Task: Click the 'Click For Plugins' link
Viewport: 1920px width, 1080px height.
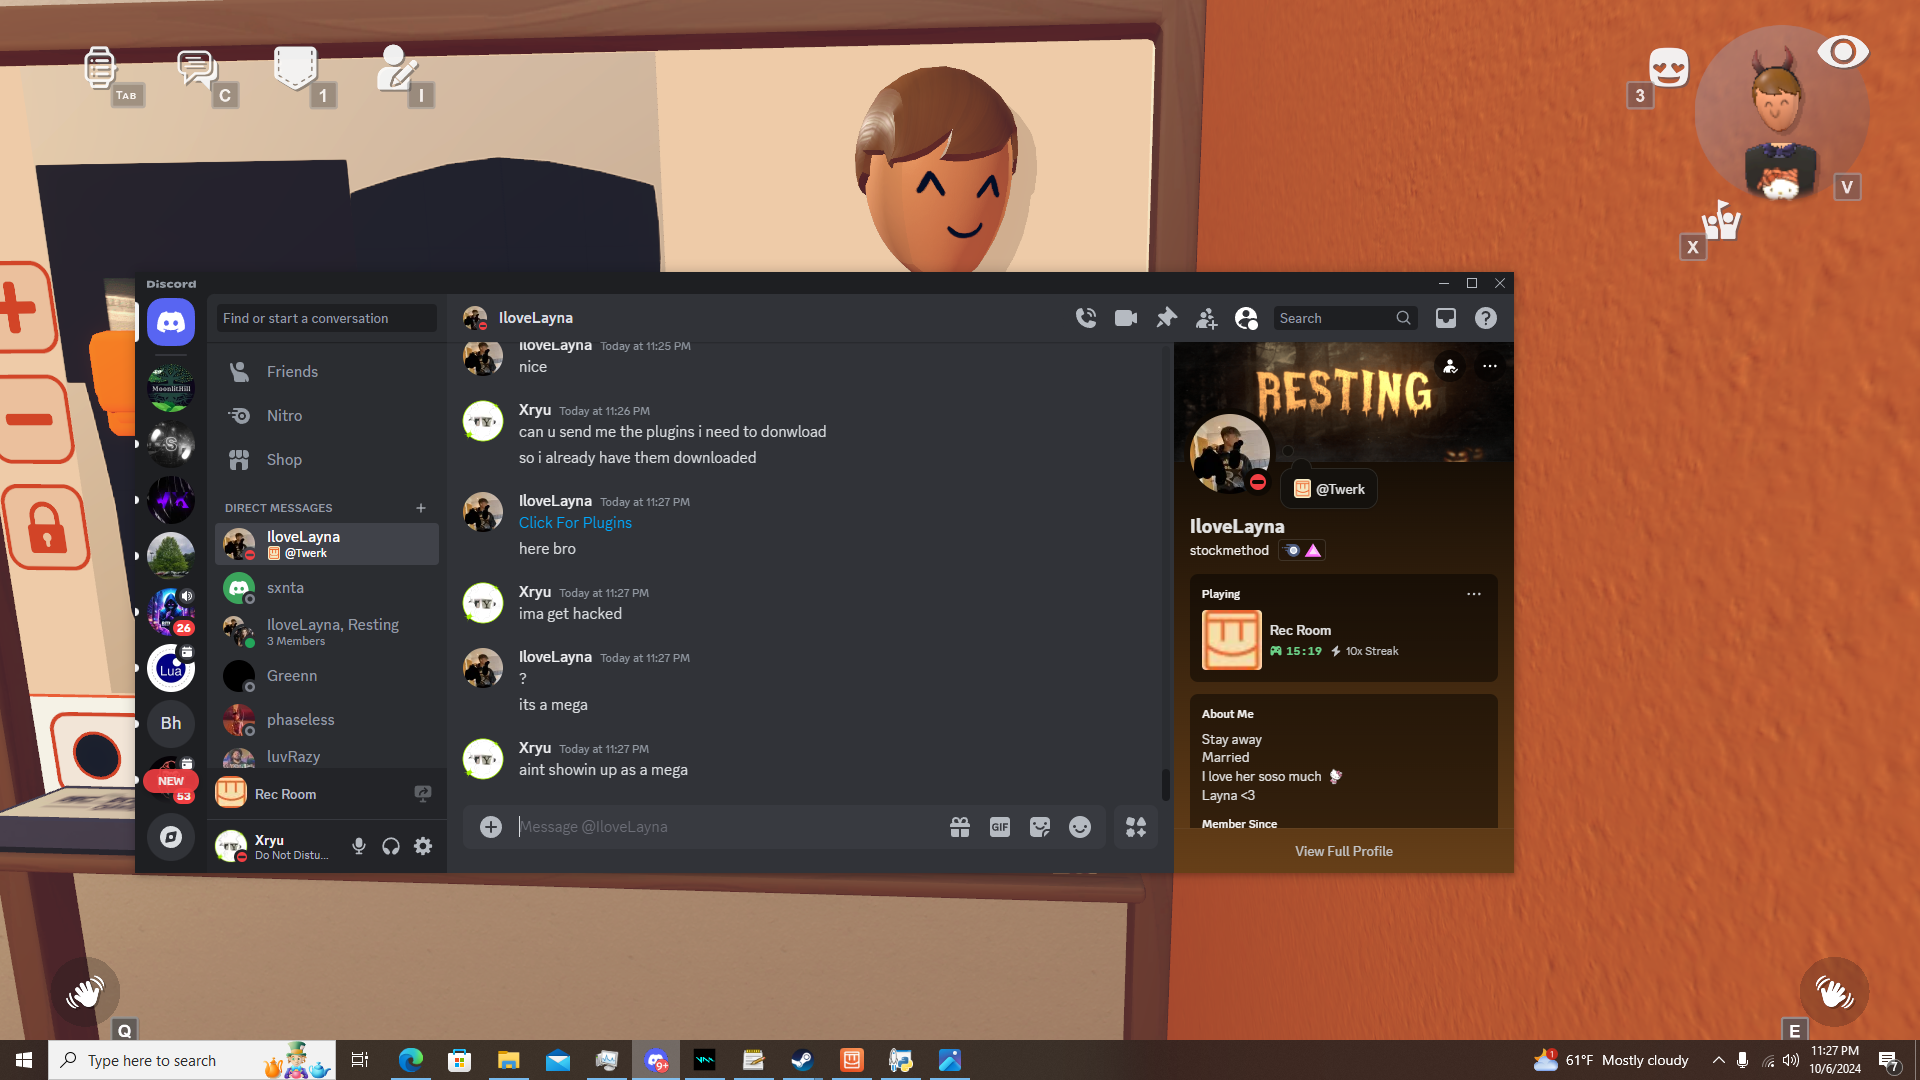Action: point(575,523)
